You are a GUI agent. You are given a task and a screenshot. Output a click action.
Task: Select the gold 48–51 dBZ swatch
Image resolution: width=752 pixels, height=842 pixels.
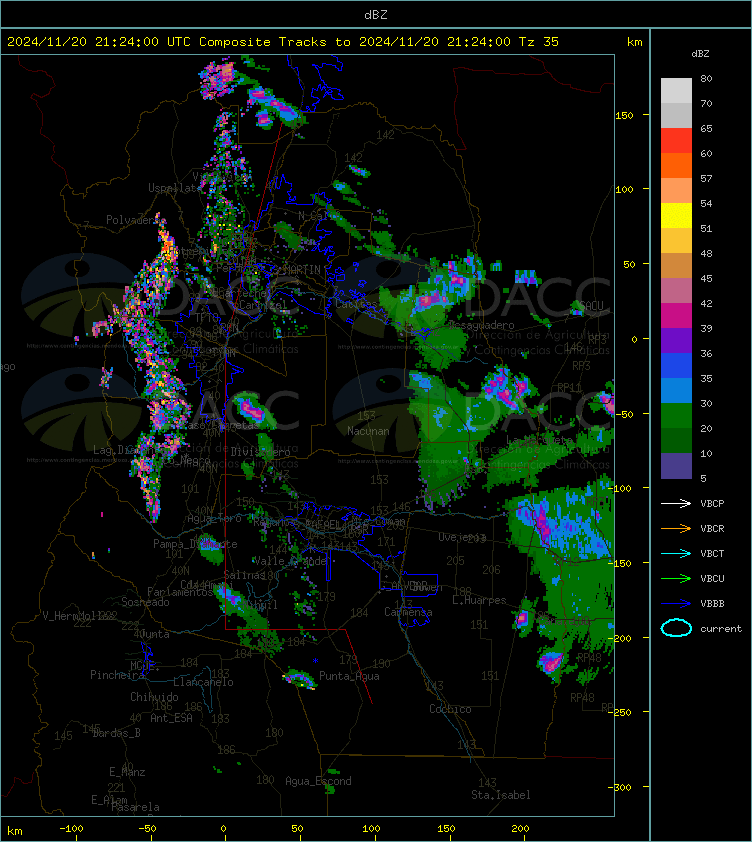(676, 241)
